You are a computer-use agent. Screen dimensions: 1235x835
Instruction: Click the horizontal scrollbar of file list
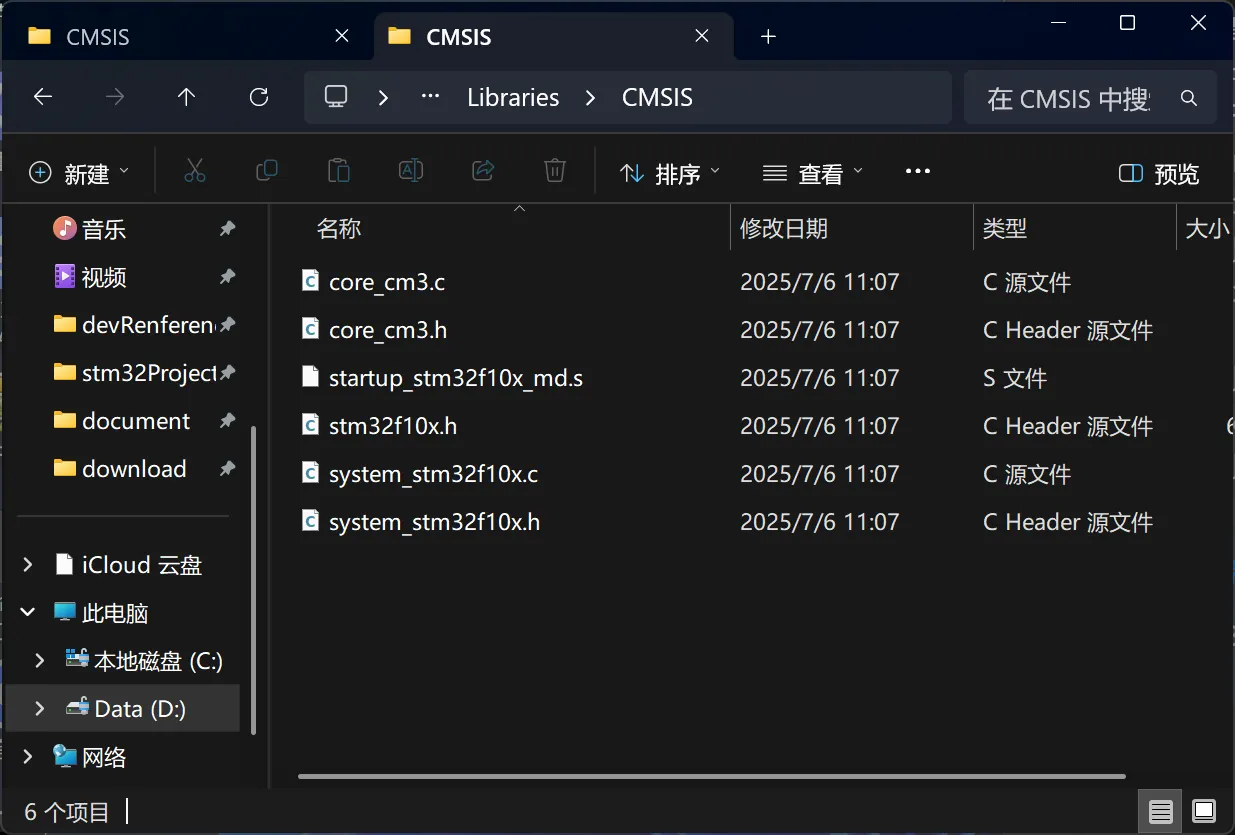[712, 776]
